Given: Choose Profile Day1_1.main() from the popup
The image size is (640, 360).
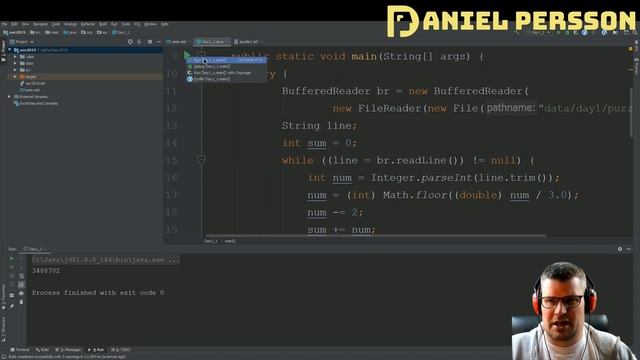Looking at the screenshot, I should 227,79.
